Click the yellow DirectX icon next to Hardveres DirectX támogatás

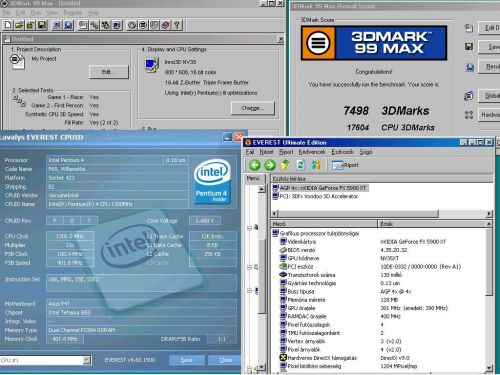(x=283, y=358)
